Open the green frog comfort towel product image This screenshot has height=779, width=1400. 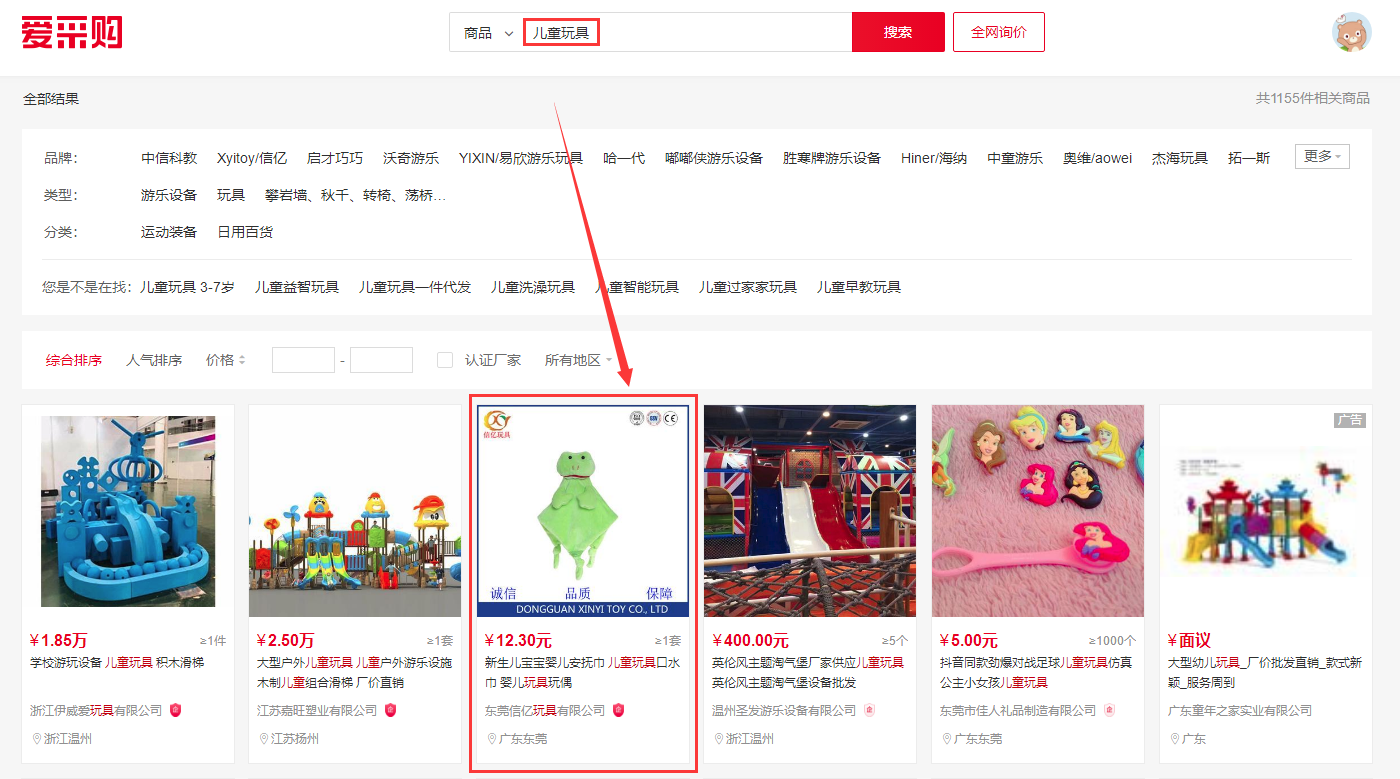point(583,511)
